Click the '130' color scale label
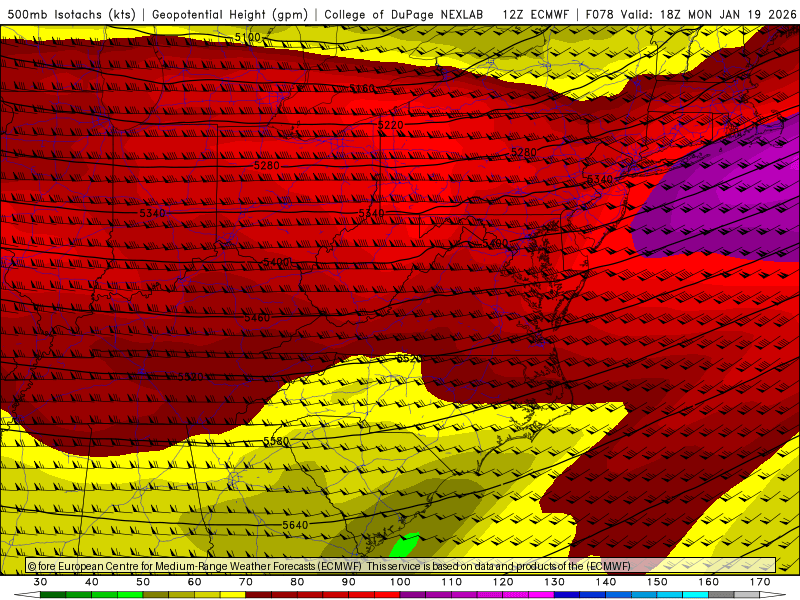This screenshot has height=600, width=800. click(x=555, y=582)
